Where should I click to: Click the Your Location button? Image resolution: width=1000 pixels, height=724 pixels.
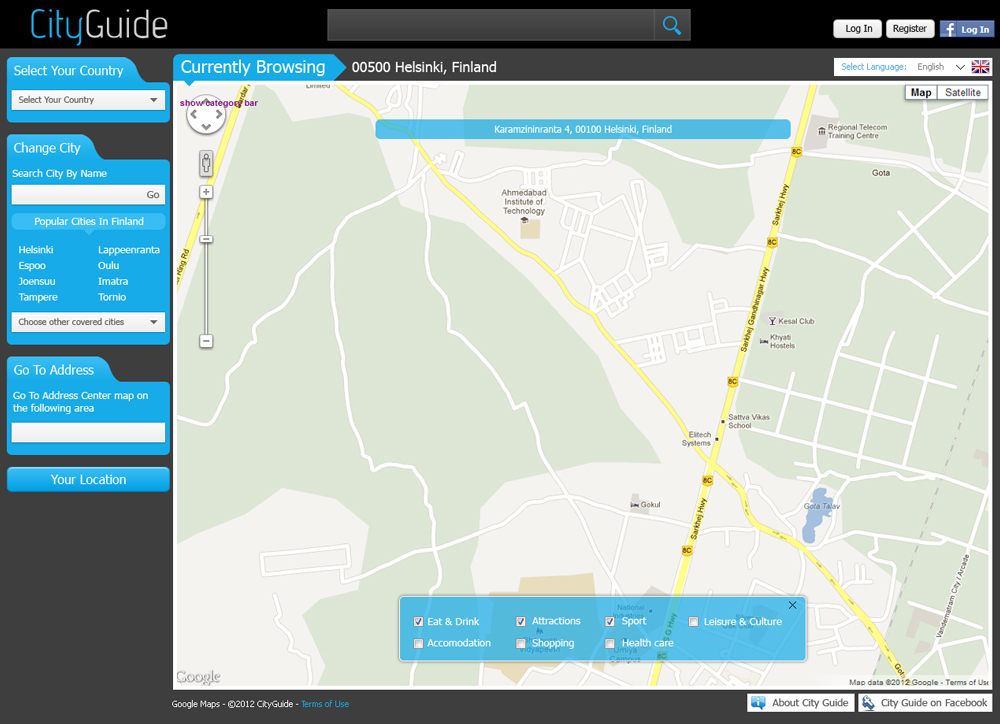click(88, 480)
